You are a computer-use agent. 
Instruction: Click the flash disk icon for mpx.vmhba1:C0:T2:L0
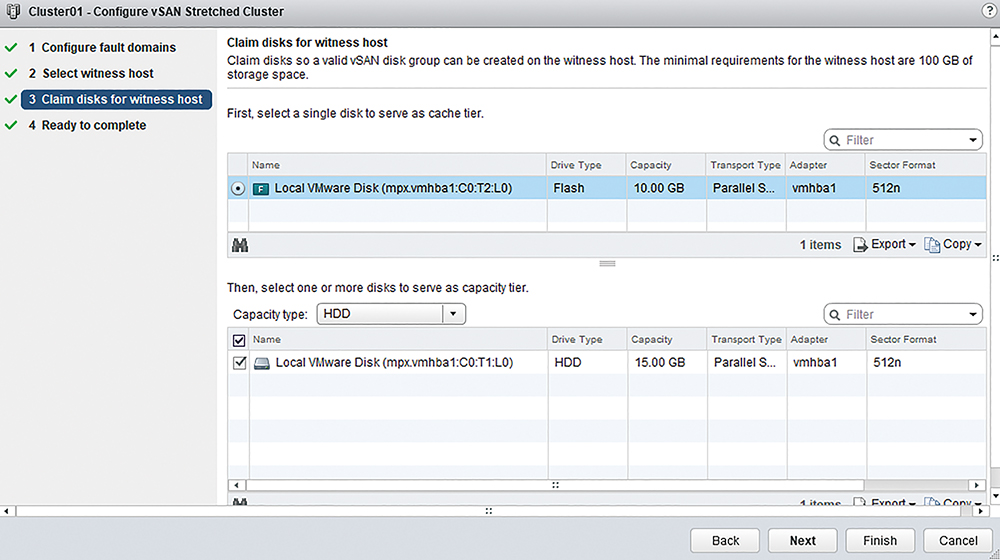[261, 189]
